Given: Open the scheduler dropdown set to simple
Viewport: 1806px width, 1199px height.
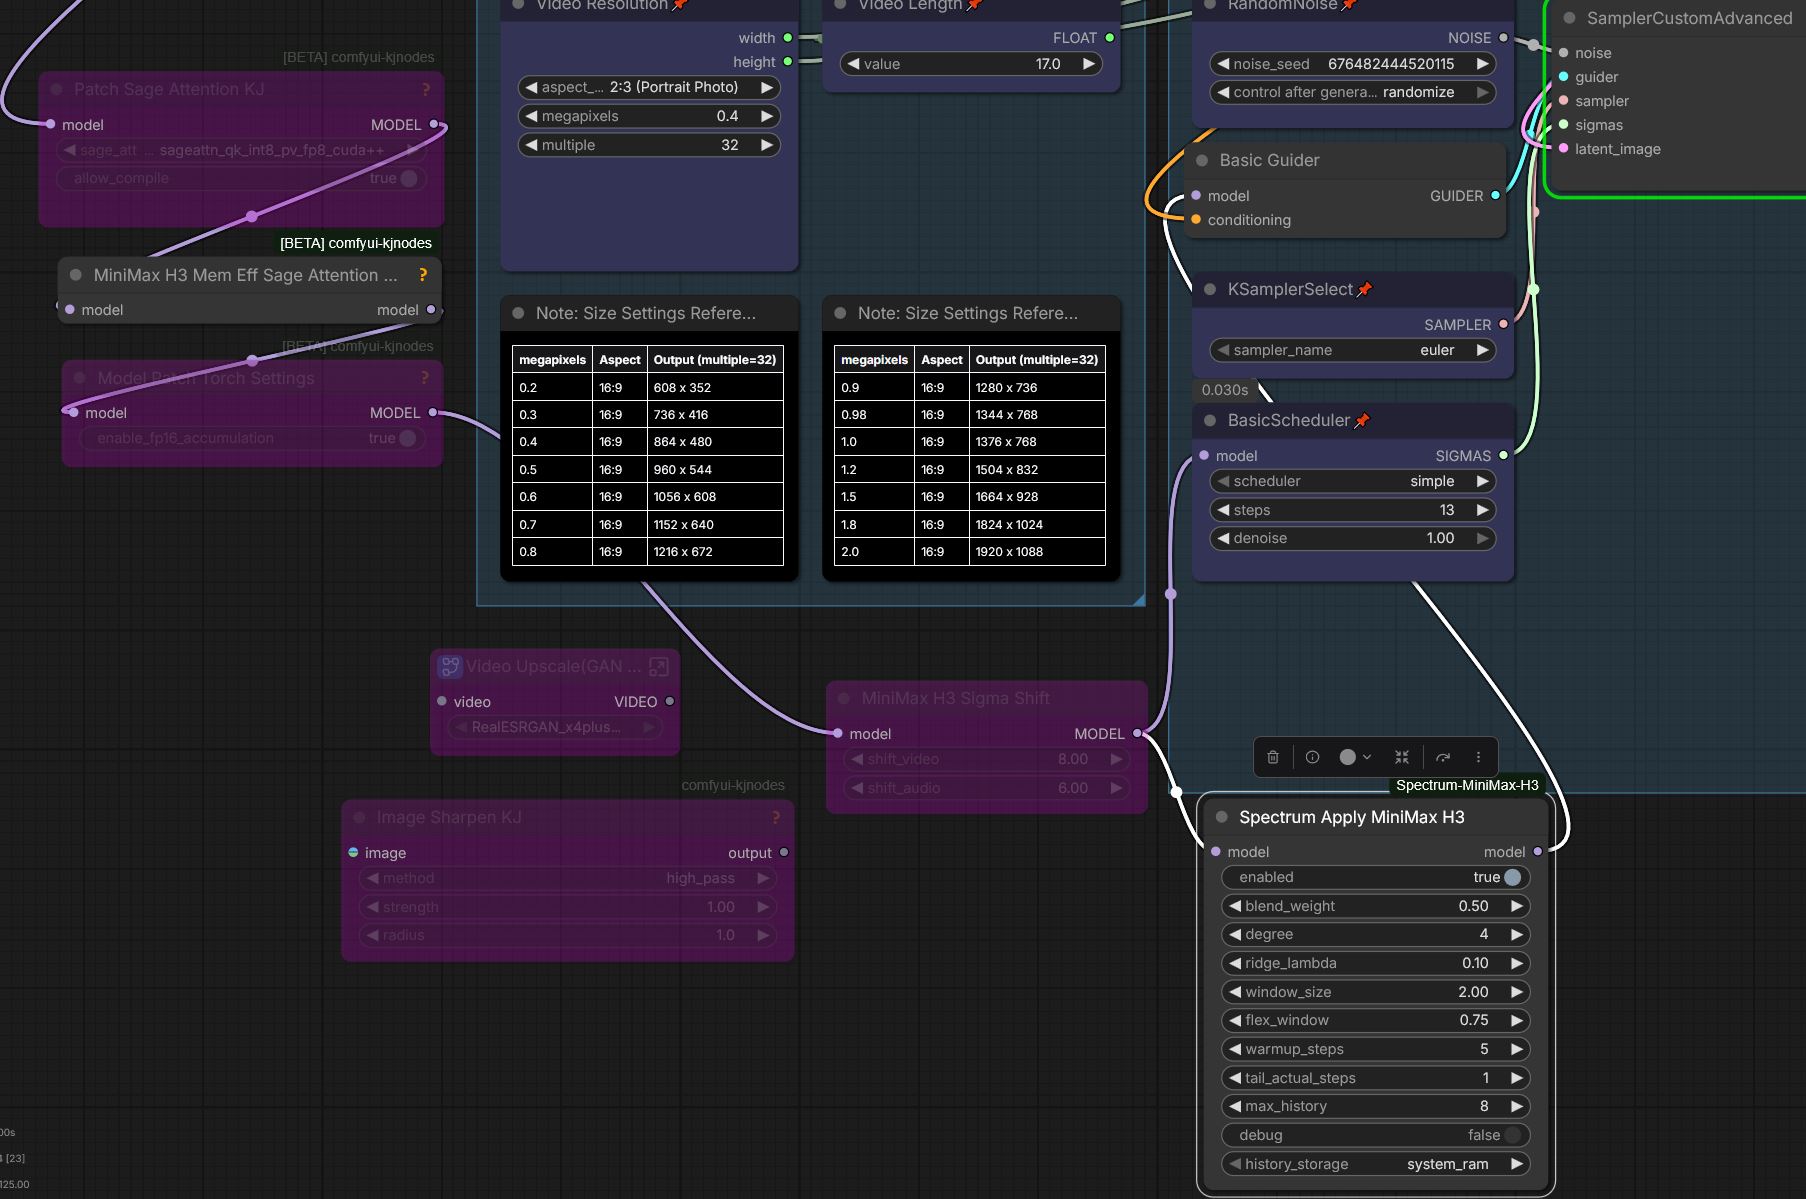Looking at the screenshot, I should click(1353, 481).
